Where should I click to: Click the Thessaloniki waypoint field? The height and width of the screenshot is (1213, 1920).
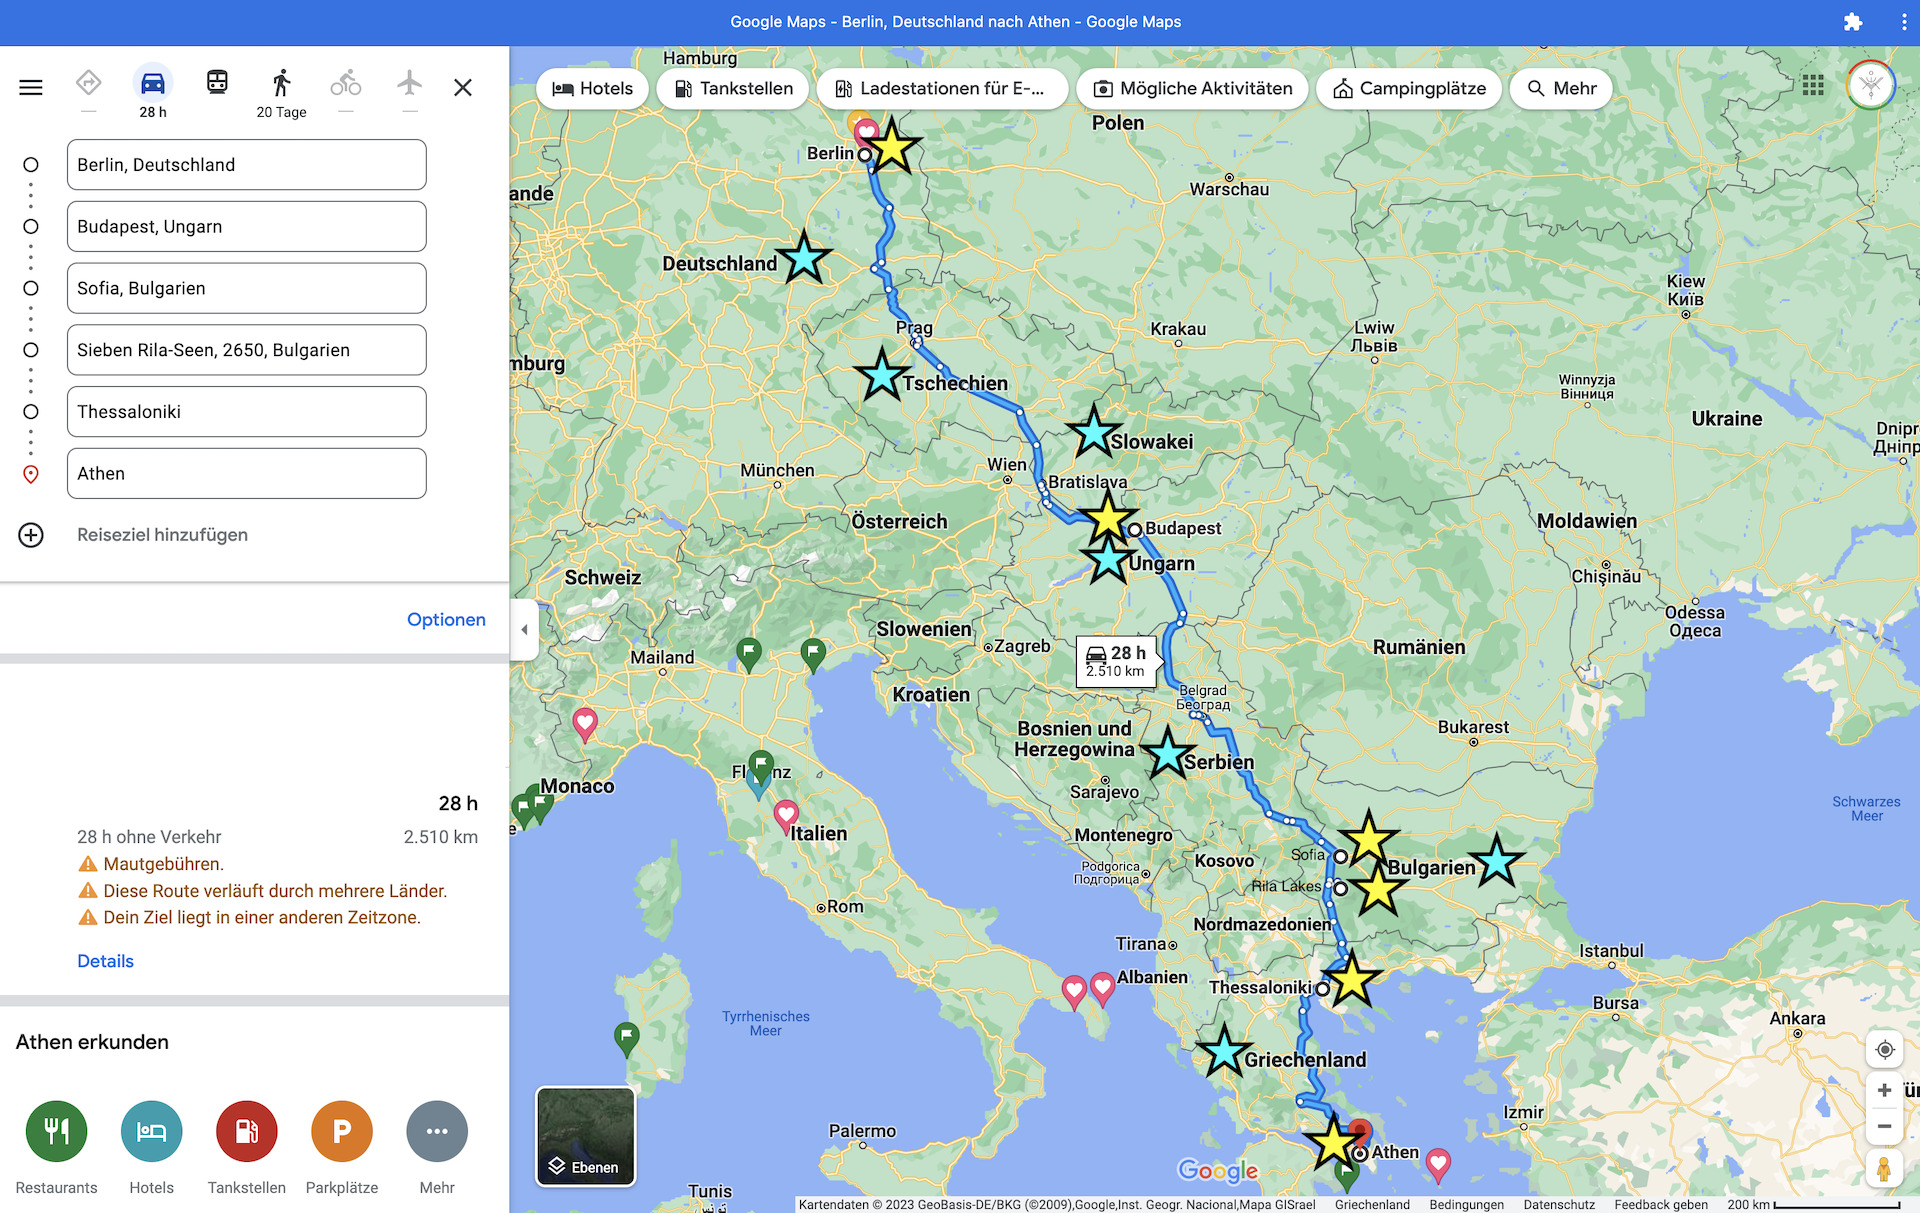(247, 412)
